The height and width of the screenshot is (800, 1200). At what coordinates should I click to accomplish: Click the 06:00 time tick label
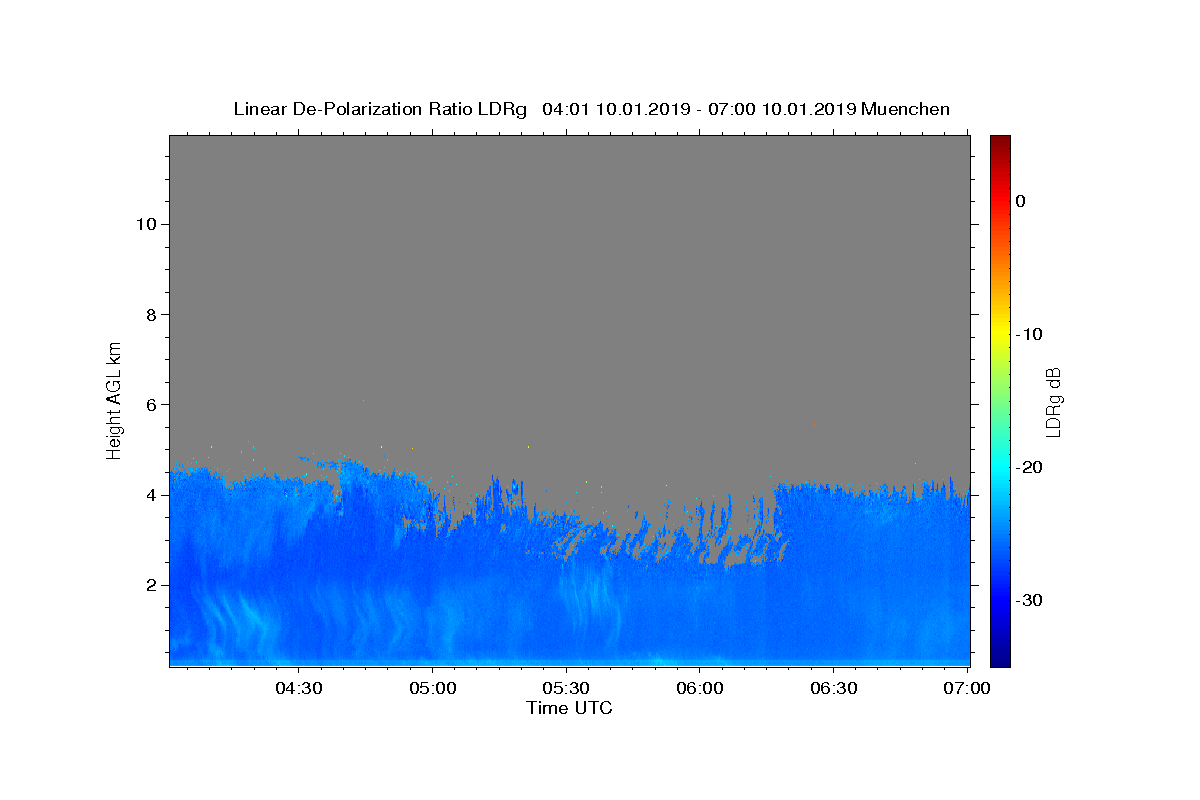(699, 688)
